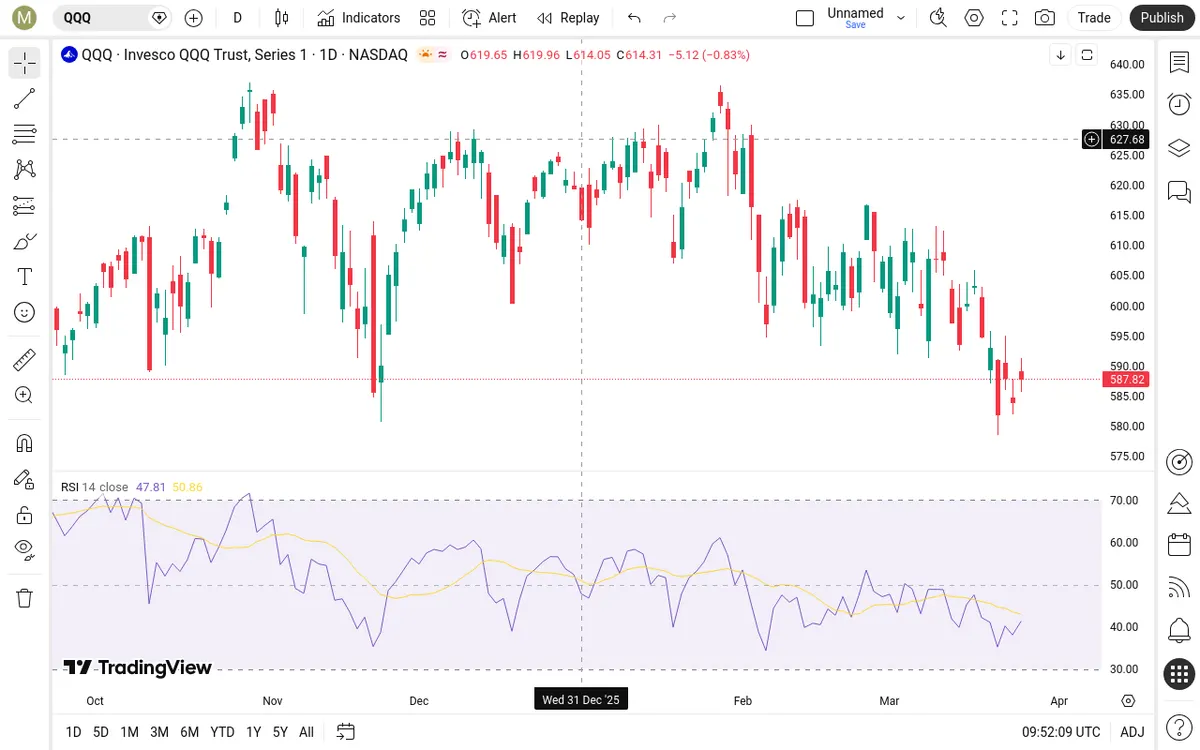
Task: Remove drawings with trash icon
Action: point(25,598)
